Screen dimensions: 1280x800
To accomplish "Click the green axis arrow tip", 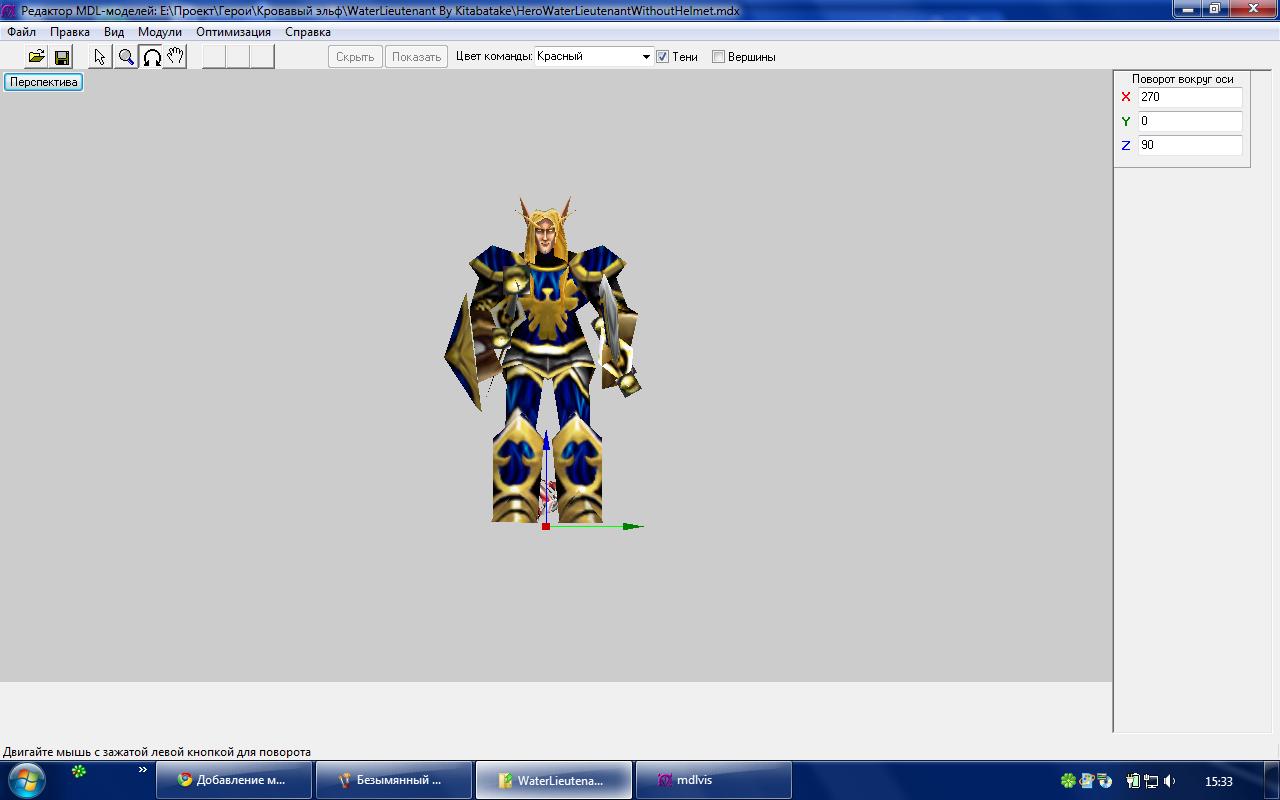I will [635, 526].
